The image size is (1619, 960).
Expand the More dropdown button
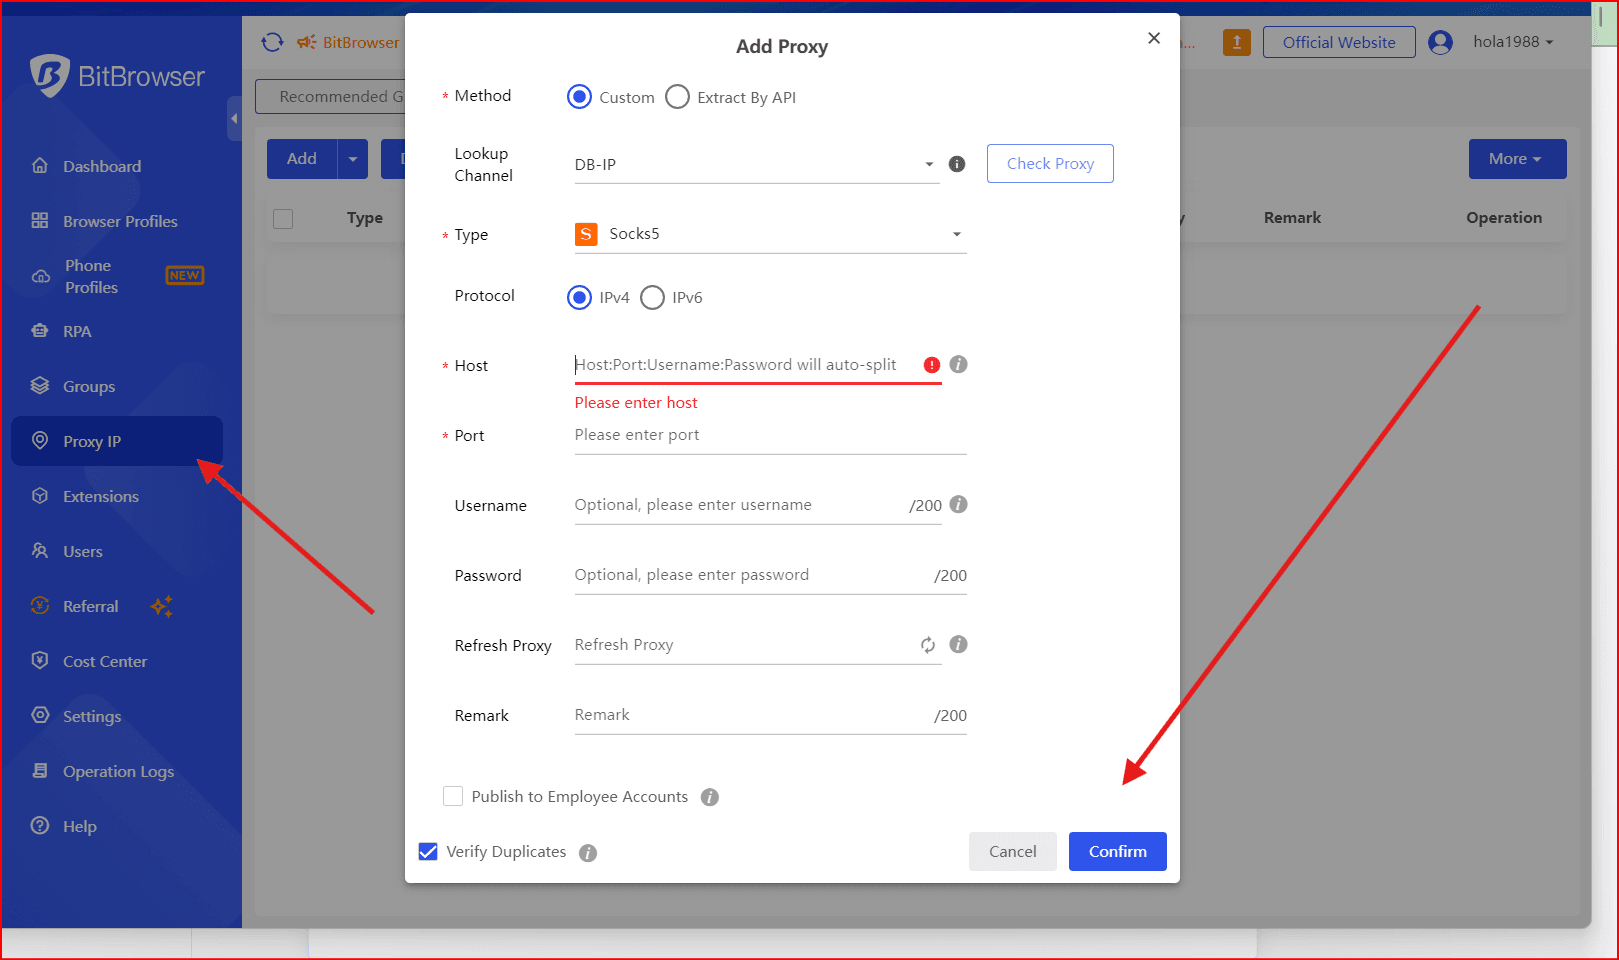click(1516, 159)
